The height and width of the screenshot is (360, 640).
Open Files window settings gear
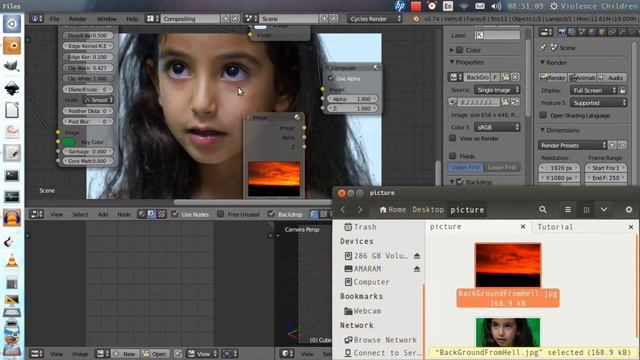click(x=629, y=209)
